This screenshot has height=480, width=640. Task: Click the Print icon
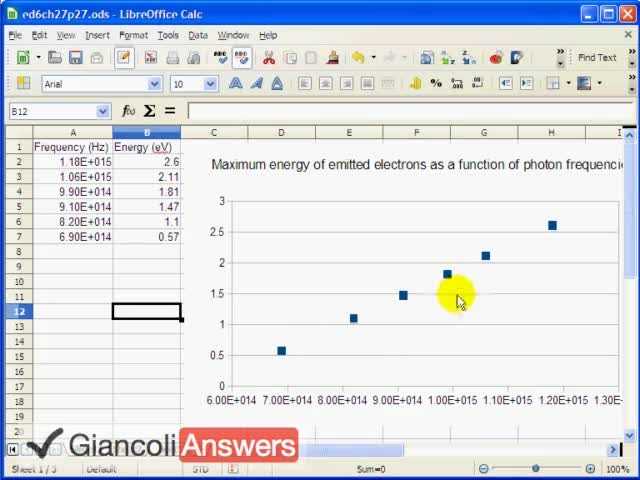(172, 58)
